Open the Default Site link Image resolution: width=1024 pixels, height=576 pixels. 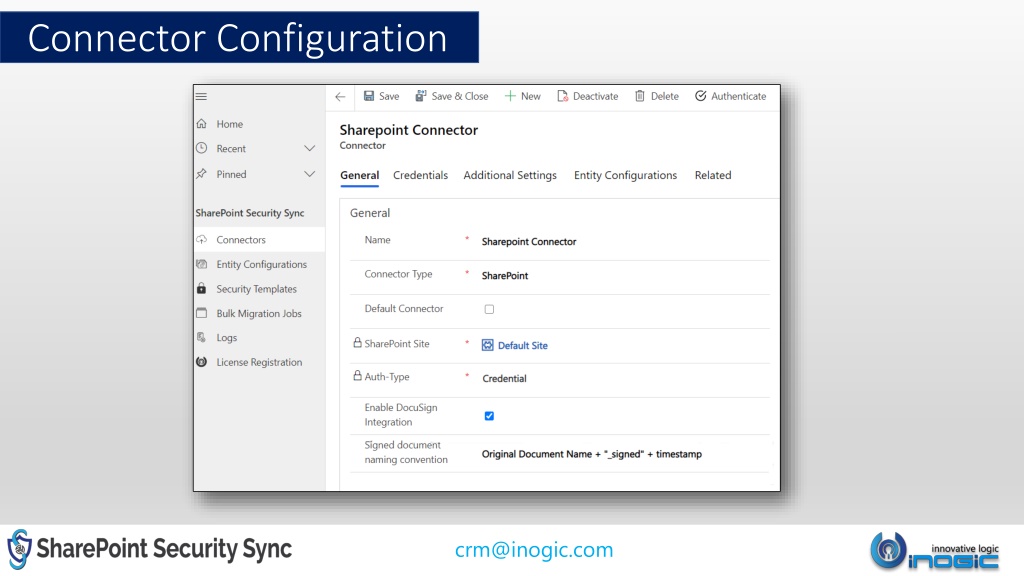click(x=522, y=345)
